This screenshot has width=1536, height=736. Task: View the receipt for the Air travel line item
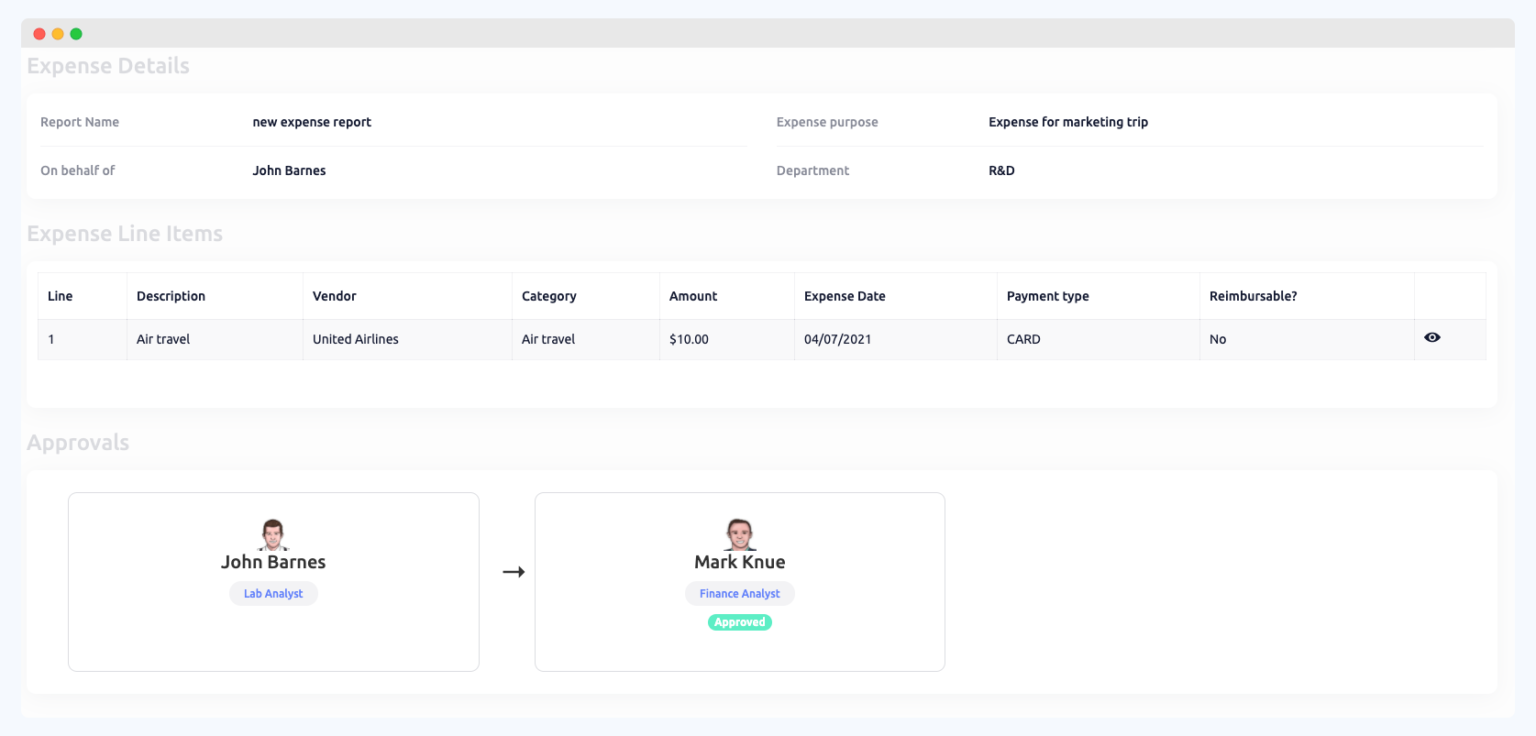pos(1432,338)
